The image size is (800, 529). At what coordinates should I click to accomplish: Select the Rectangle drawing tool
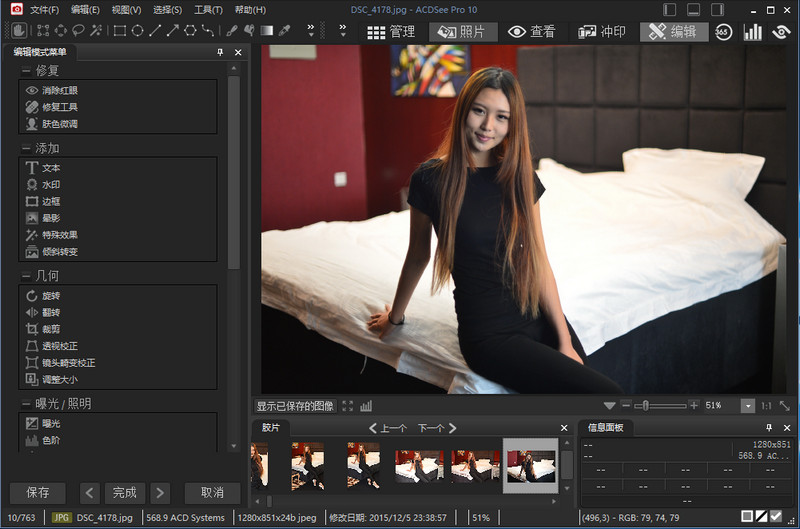tap(120, 31)
